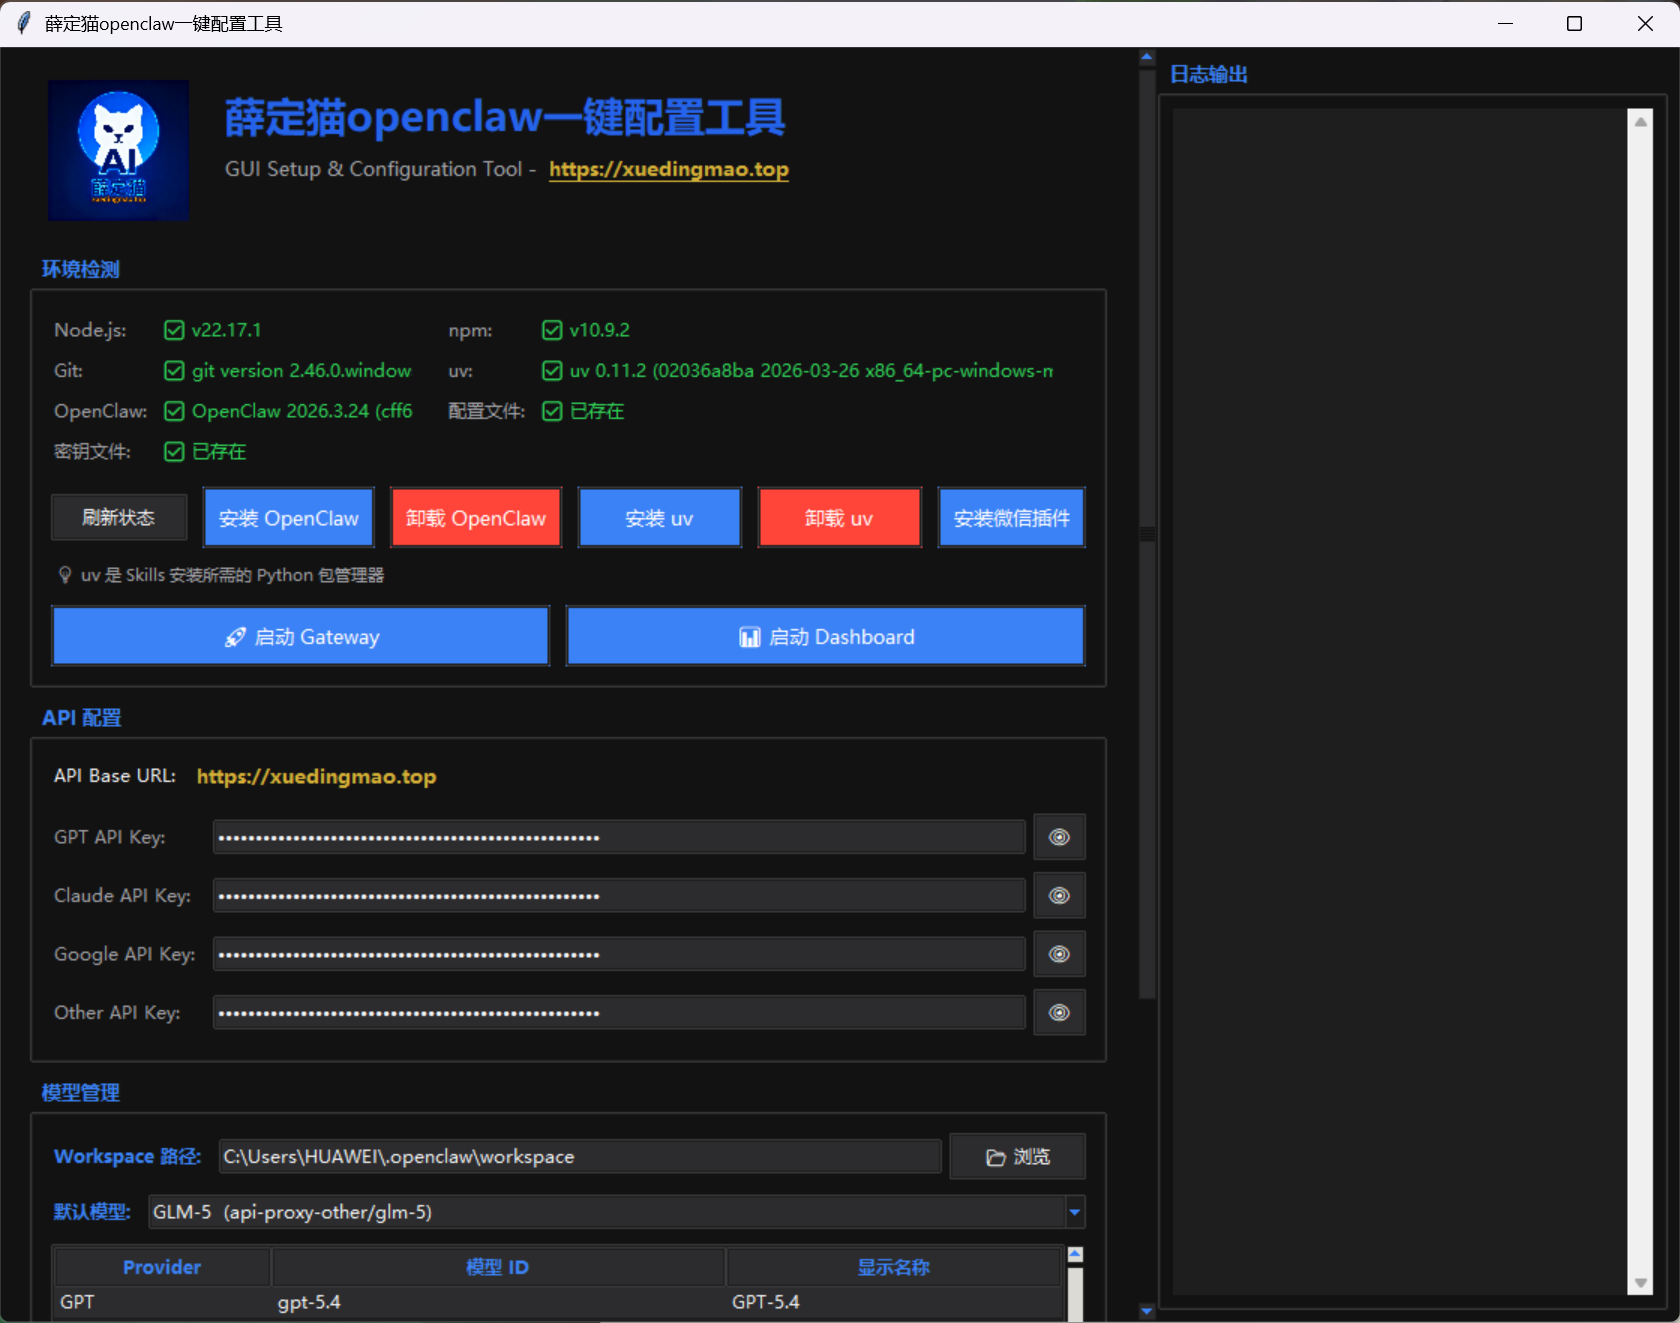Click inside the 日志输出 log text area
Viewport: 1680px width, 1323px height.
pyautogui.click(x=1399, y=700)
